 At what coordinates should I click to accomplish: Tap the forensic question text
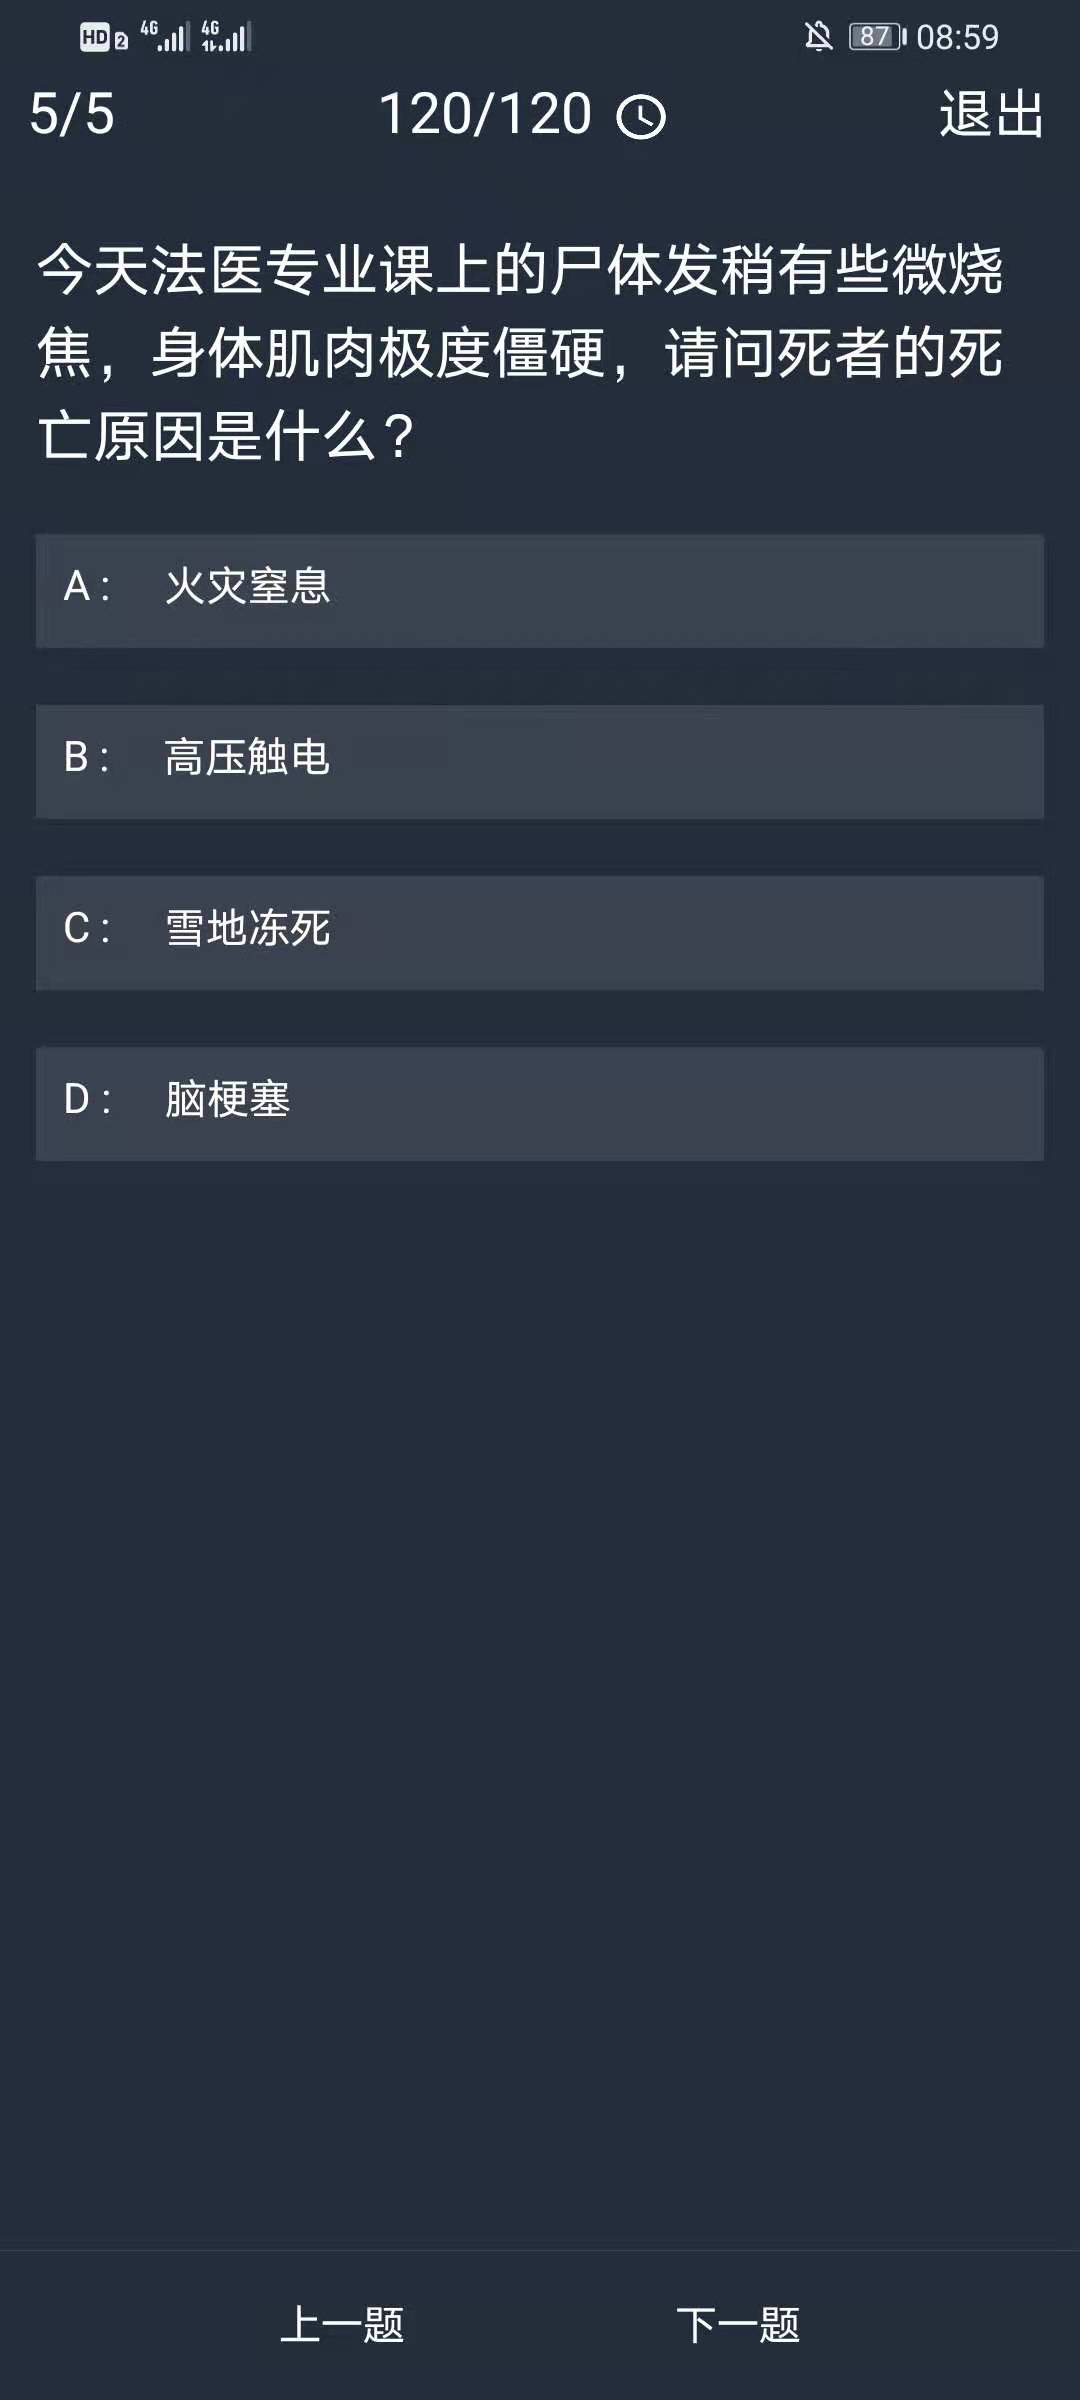coord(520,352)
